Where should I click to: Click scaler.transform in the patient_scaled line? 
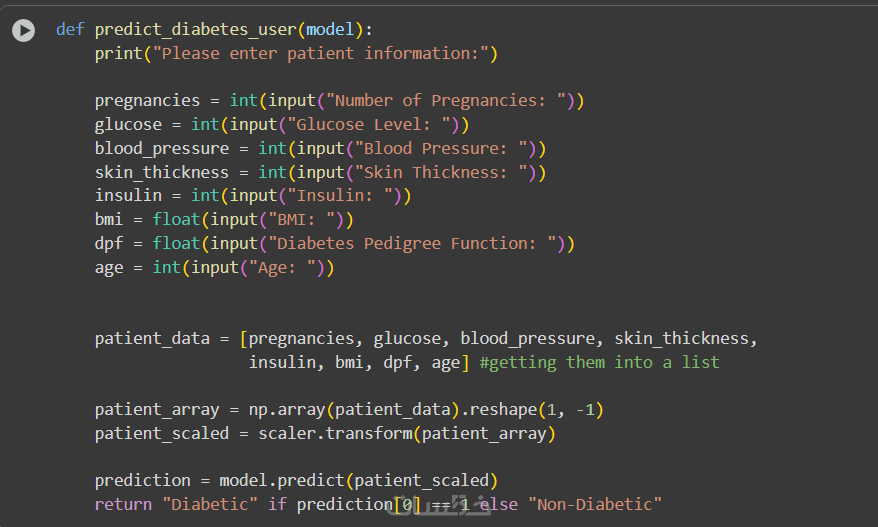tap(335, 433)
